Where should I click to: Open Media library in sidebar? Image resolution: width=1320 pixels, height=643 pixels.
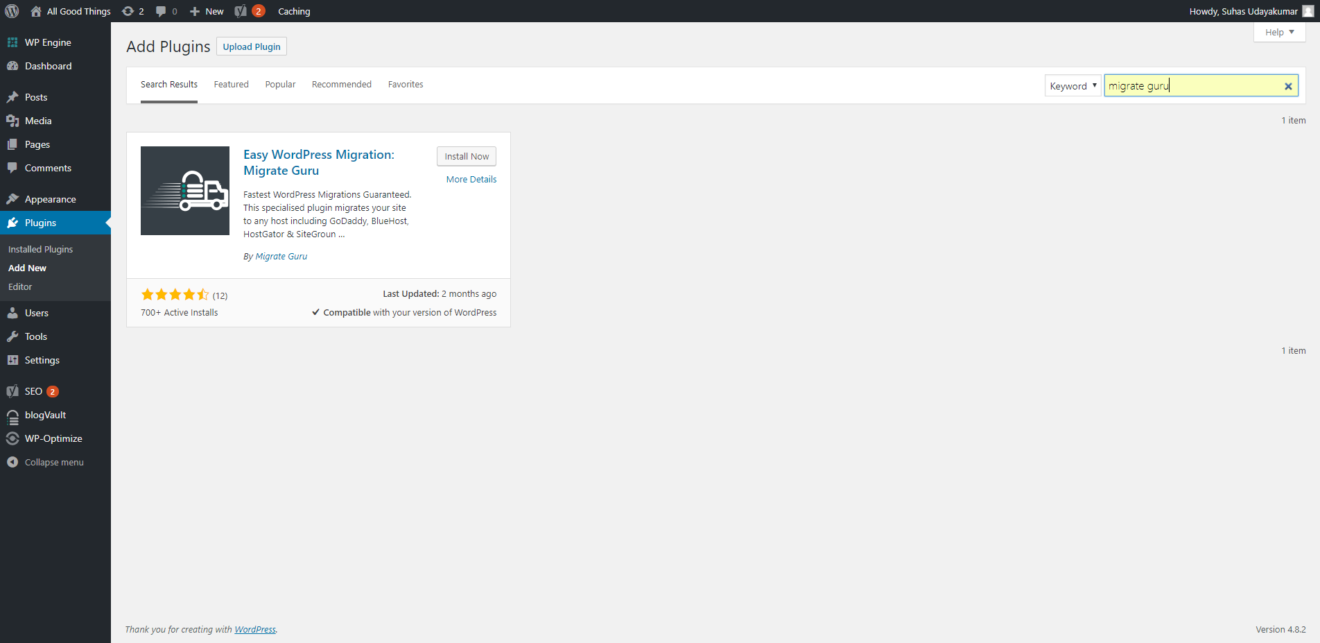point(55,121)
